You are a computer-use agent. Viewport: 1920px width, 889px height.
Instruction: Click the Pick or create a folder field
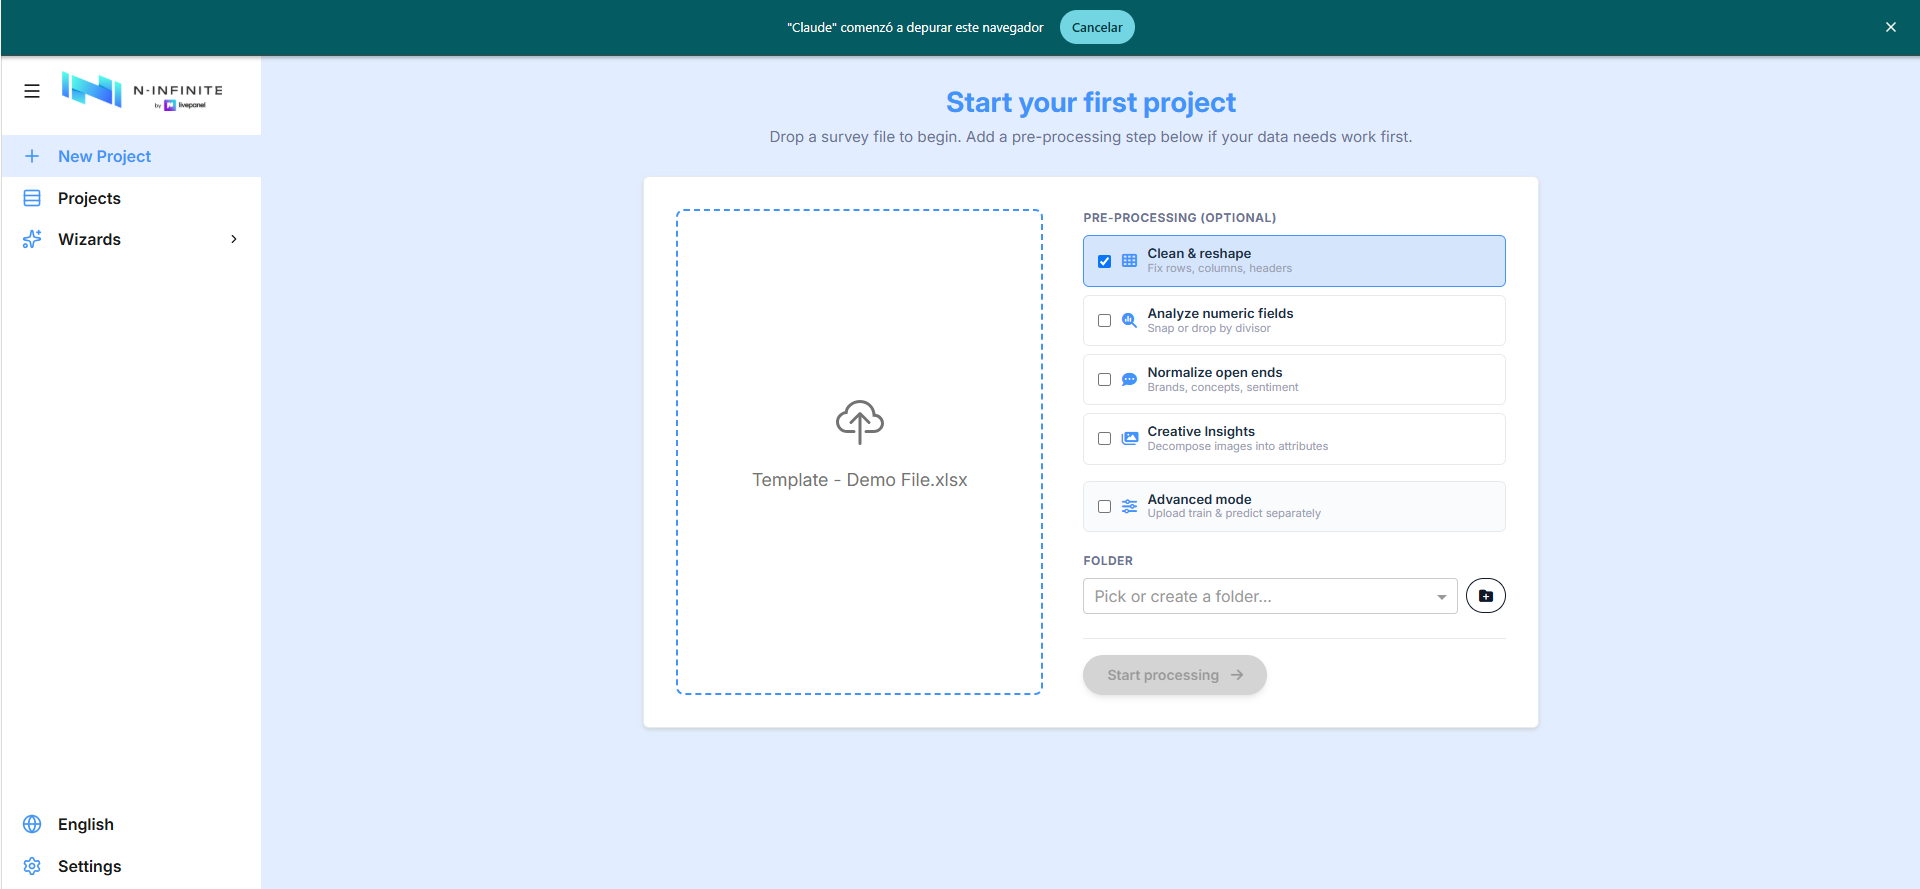pos(1270,596)
